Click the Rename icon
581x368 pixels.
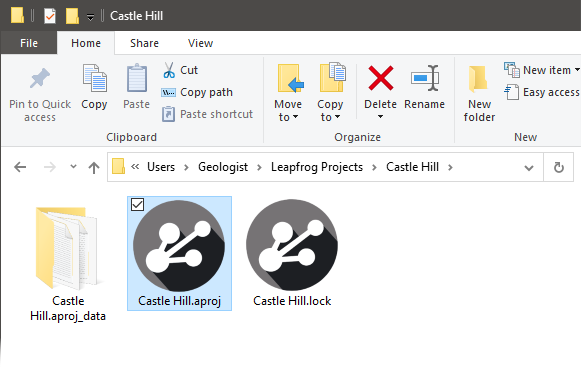[425, 78]
